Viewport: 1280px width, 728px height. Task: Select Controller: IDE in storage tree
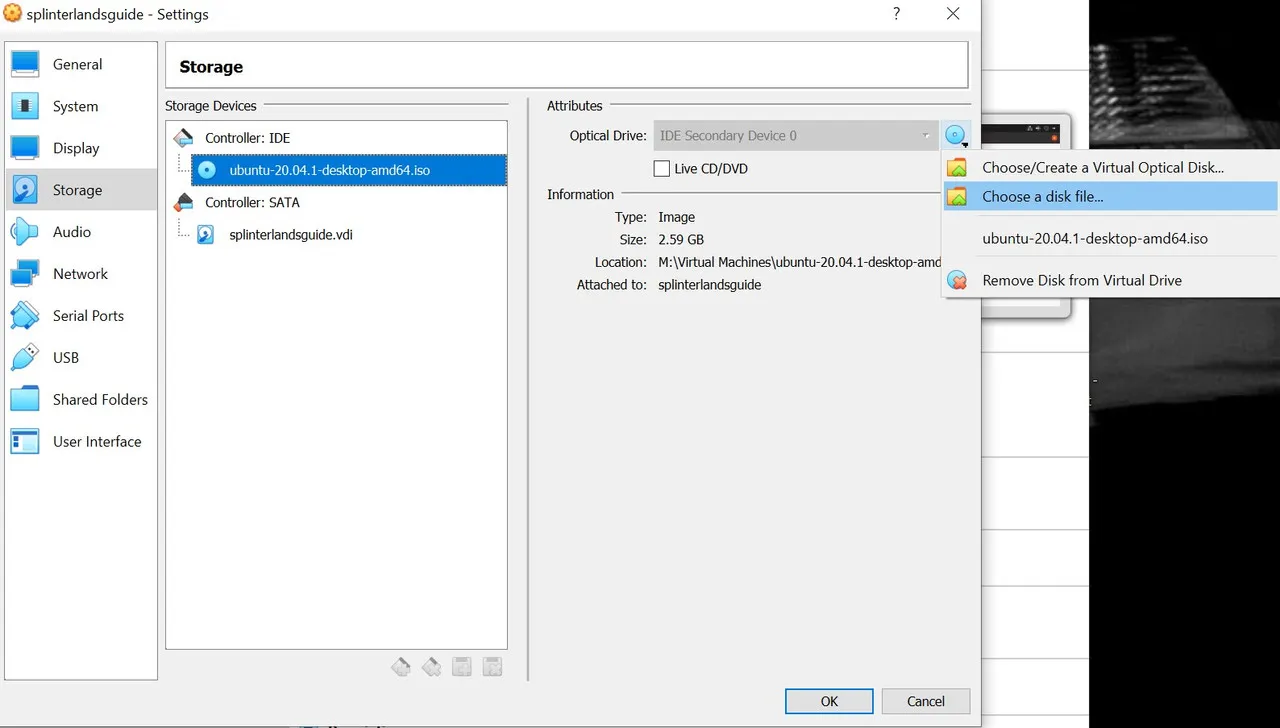coord(247,138)
